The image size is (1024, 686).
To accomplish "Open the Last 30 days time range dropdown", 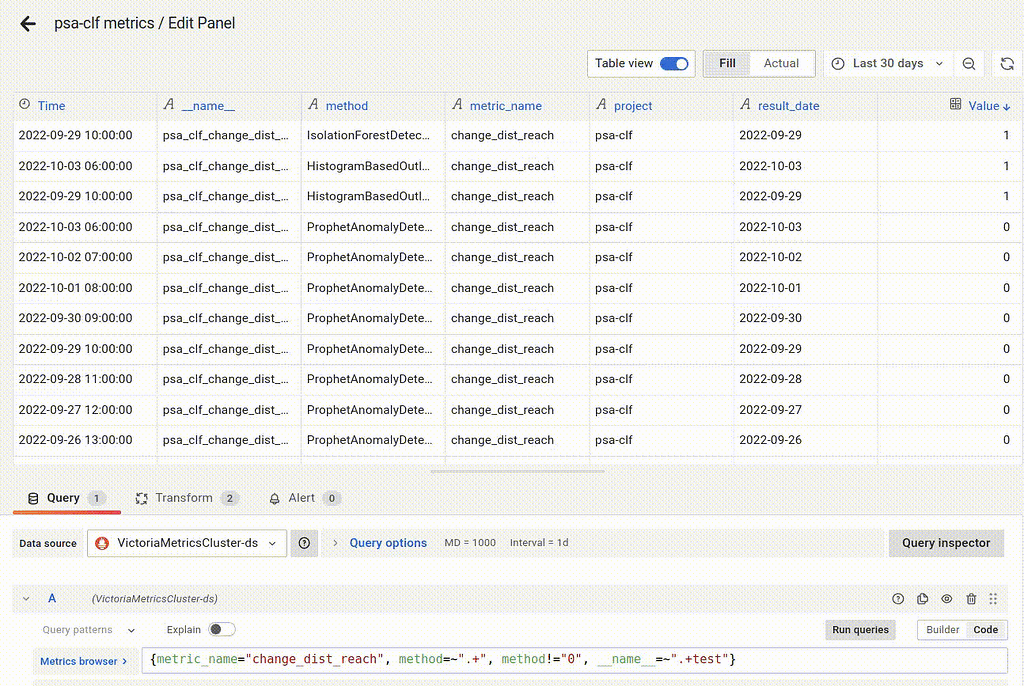I will point(886,63).
